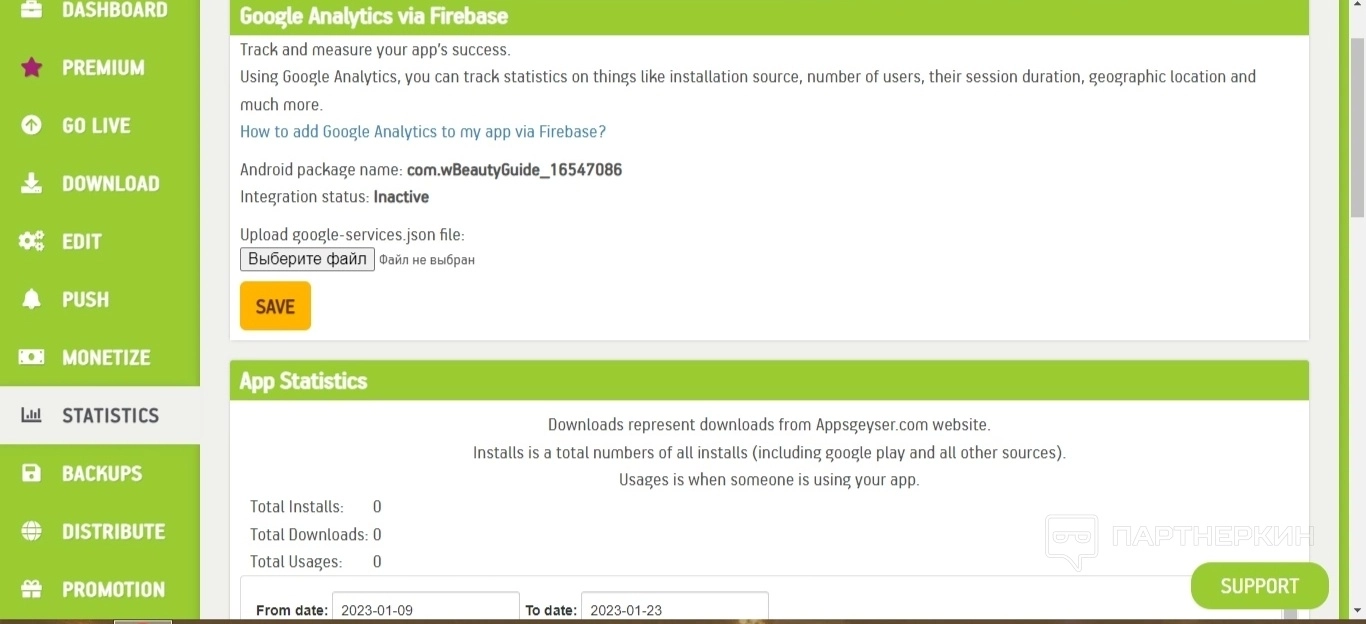The height and width of the screenshot is (624, 1366).
Task: Click the Distribute globe icon
Action: point(32,532)
